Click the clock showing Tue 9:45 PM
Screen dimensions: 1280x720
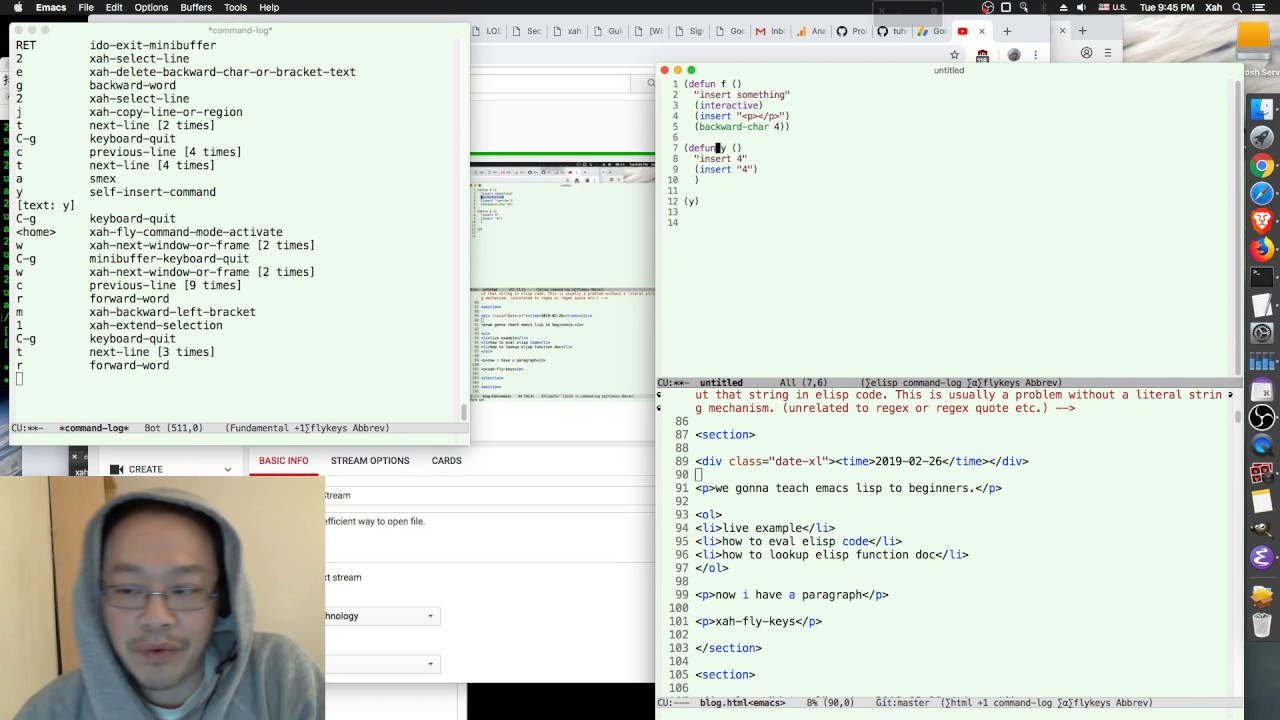coord(1167,7)
